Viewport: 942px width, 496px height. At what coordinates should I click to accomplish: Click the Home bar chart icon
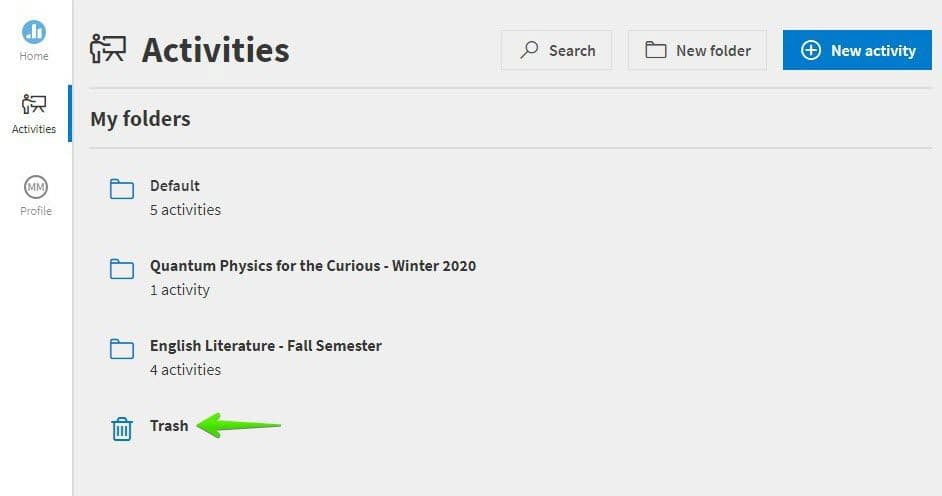pyautogui.click(x=34, y=31)
